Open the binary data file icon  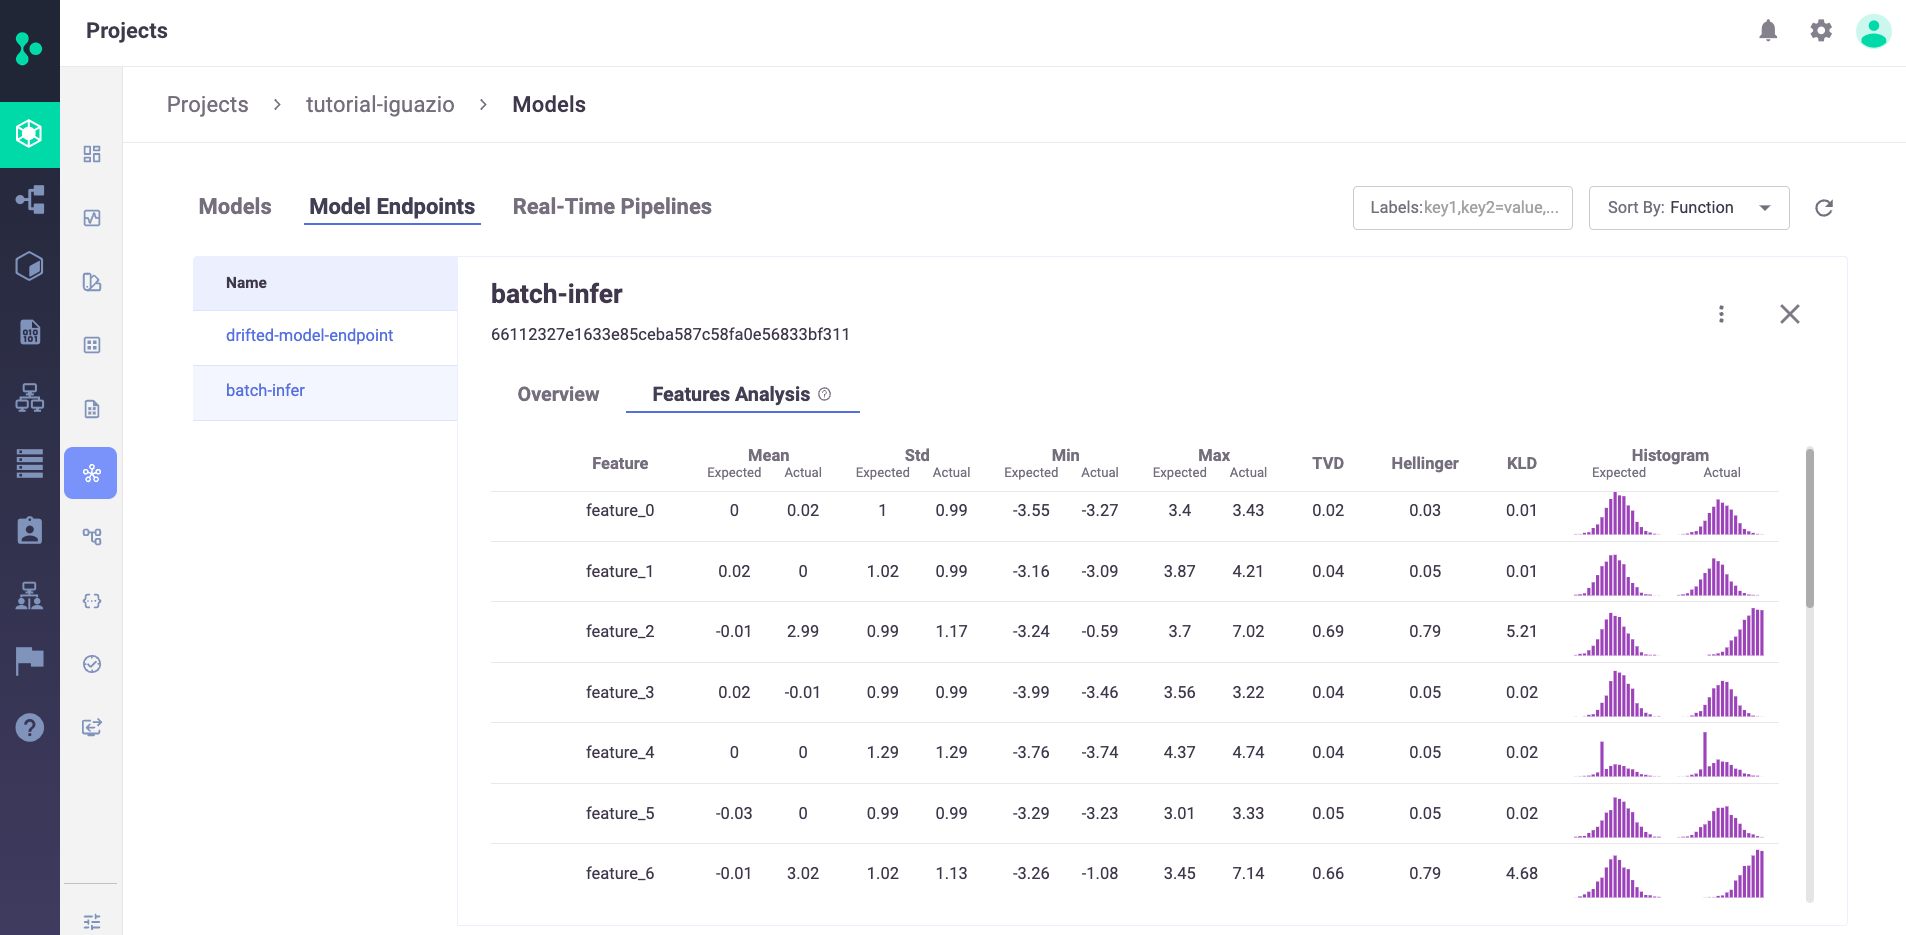30,331
